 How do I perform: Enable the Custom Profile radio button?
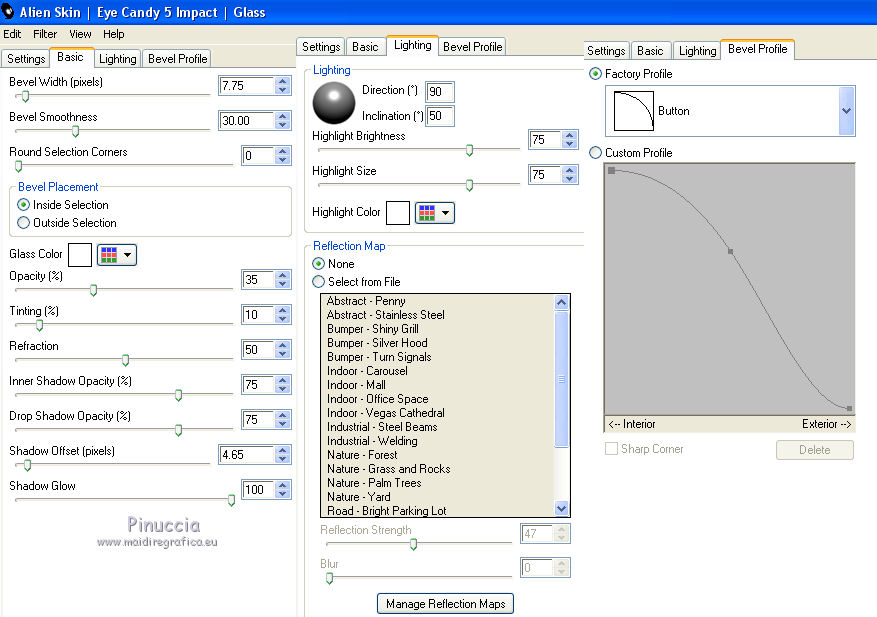(x=596, y=153)
